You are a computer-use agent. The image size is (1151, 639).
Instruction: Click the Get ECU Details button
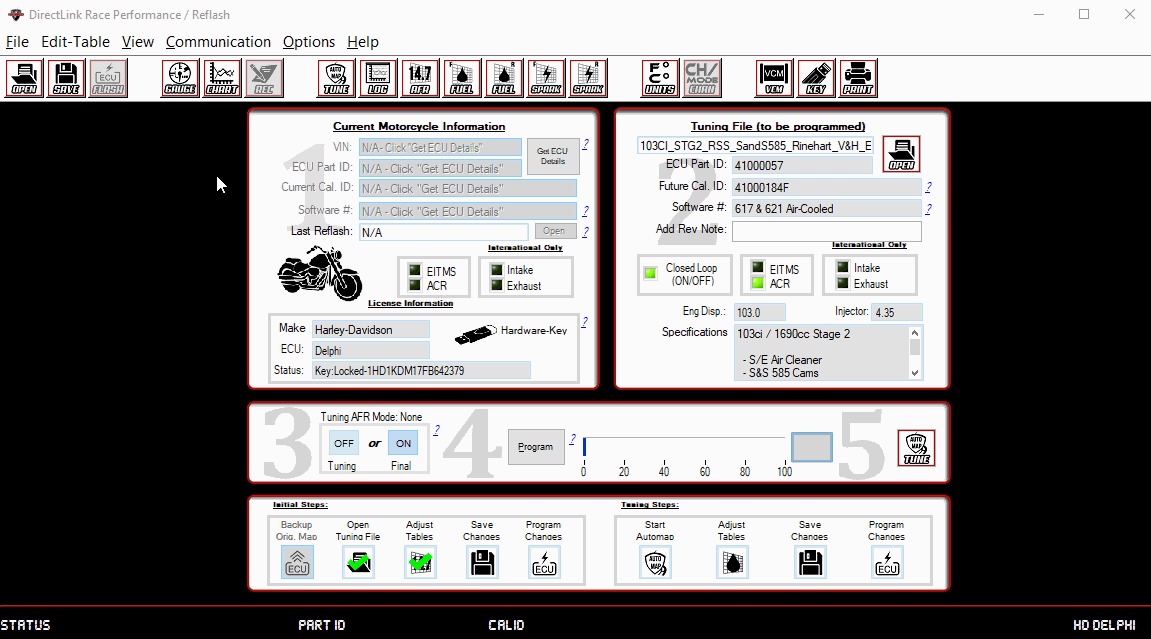[x=553, y=156]
